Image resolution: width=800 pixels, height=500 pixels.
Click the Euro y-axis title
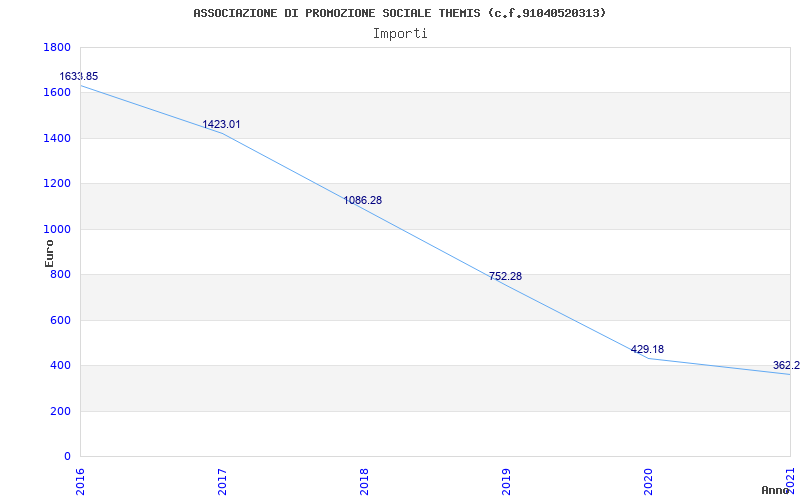pos(49,253)
